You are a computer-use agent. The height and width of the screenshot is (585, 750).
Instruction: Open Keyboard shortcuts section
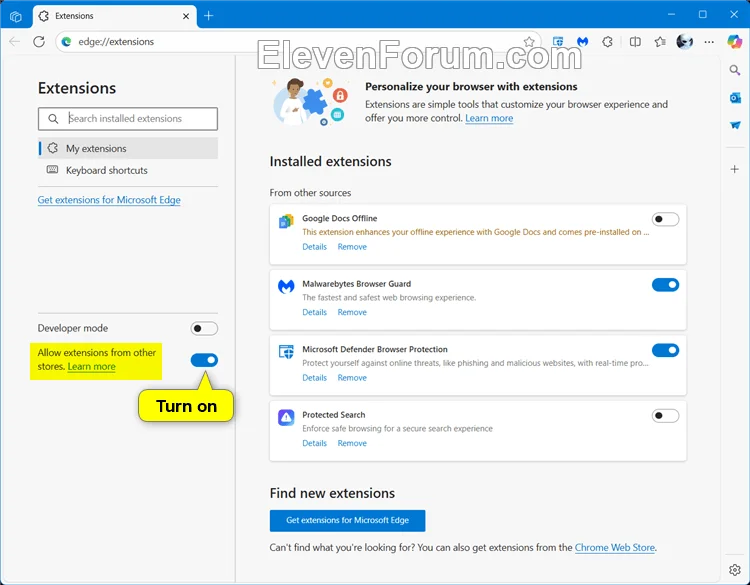click(x=128, y=170)
